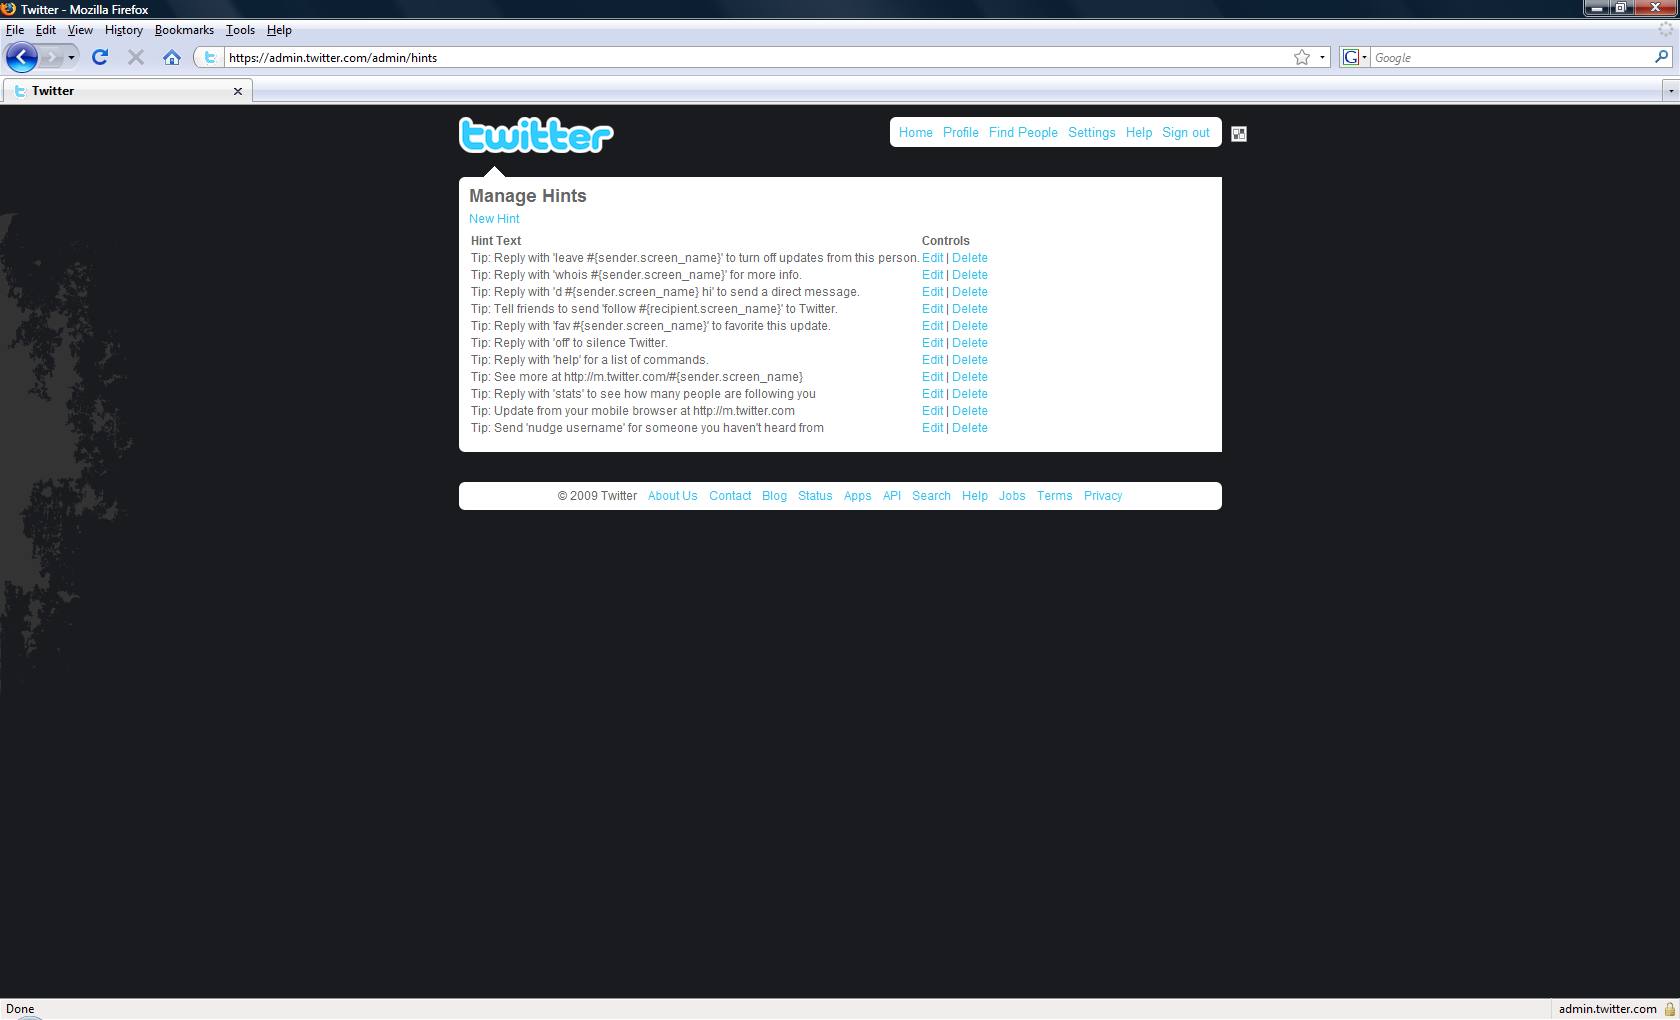Select the Twitter browser tab
Image resolution: width=1680 pixels, height=1020 pixels.
(x=128, y=91)
